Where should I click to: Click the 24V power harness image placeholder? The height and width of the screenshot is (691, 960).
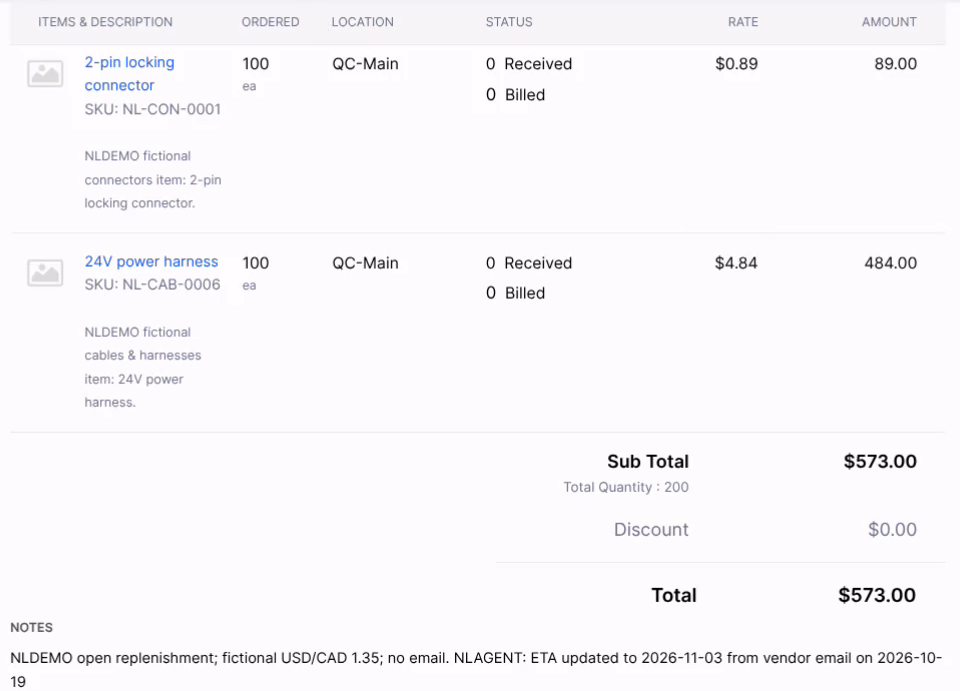[x=45, y=272]
